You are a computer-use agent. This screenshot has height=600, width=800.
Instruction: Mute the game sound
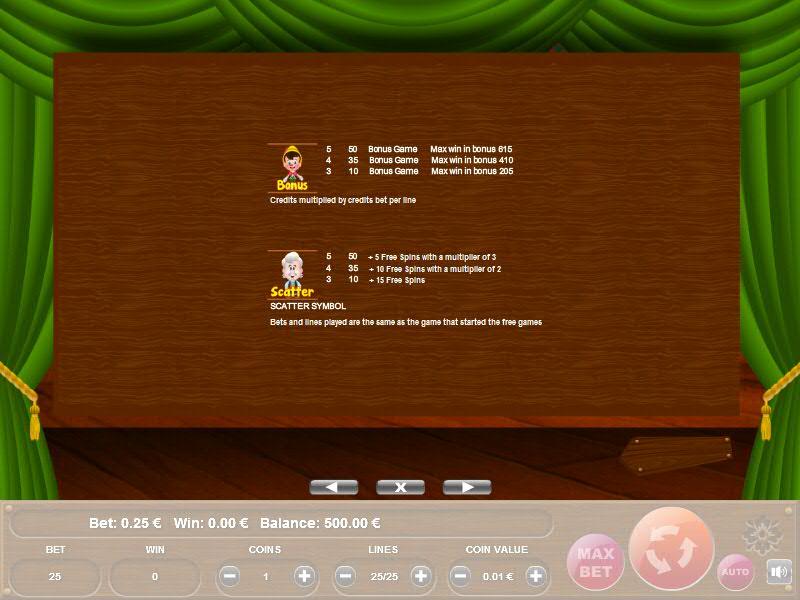tap(779, 572)
